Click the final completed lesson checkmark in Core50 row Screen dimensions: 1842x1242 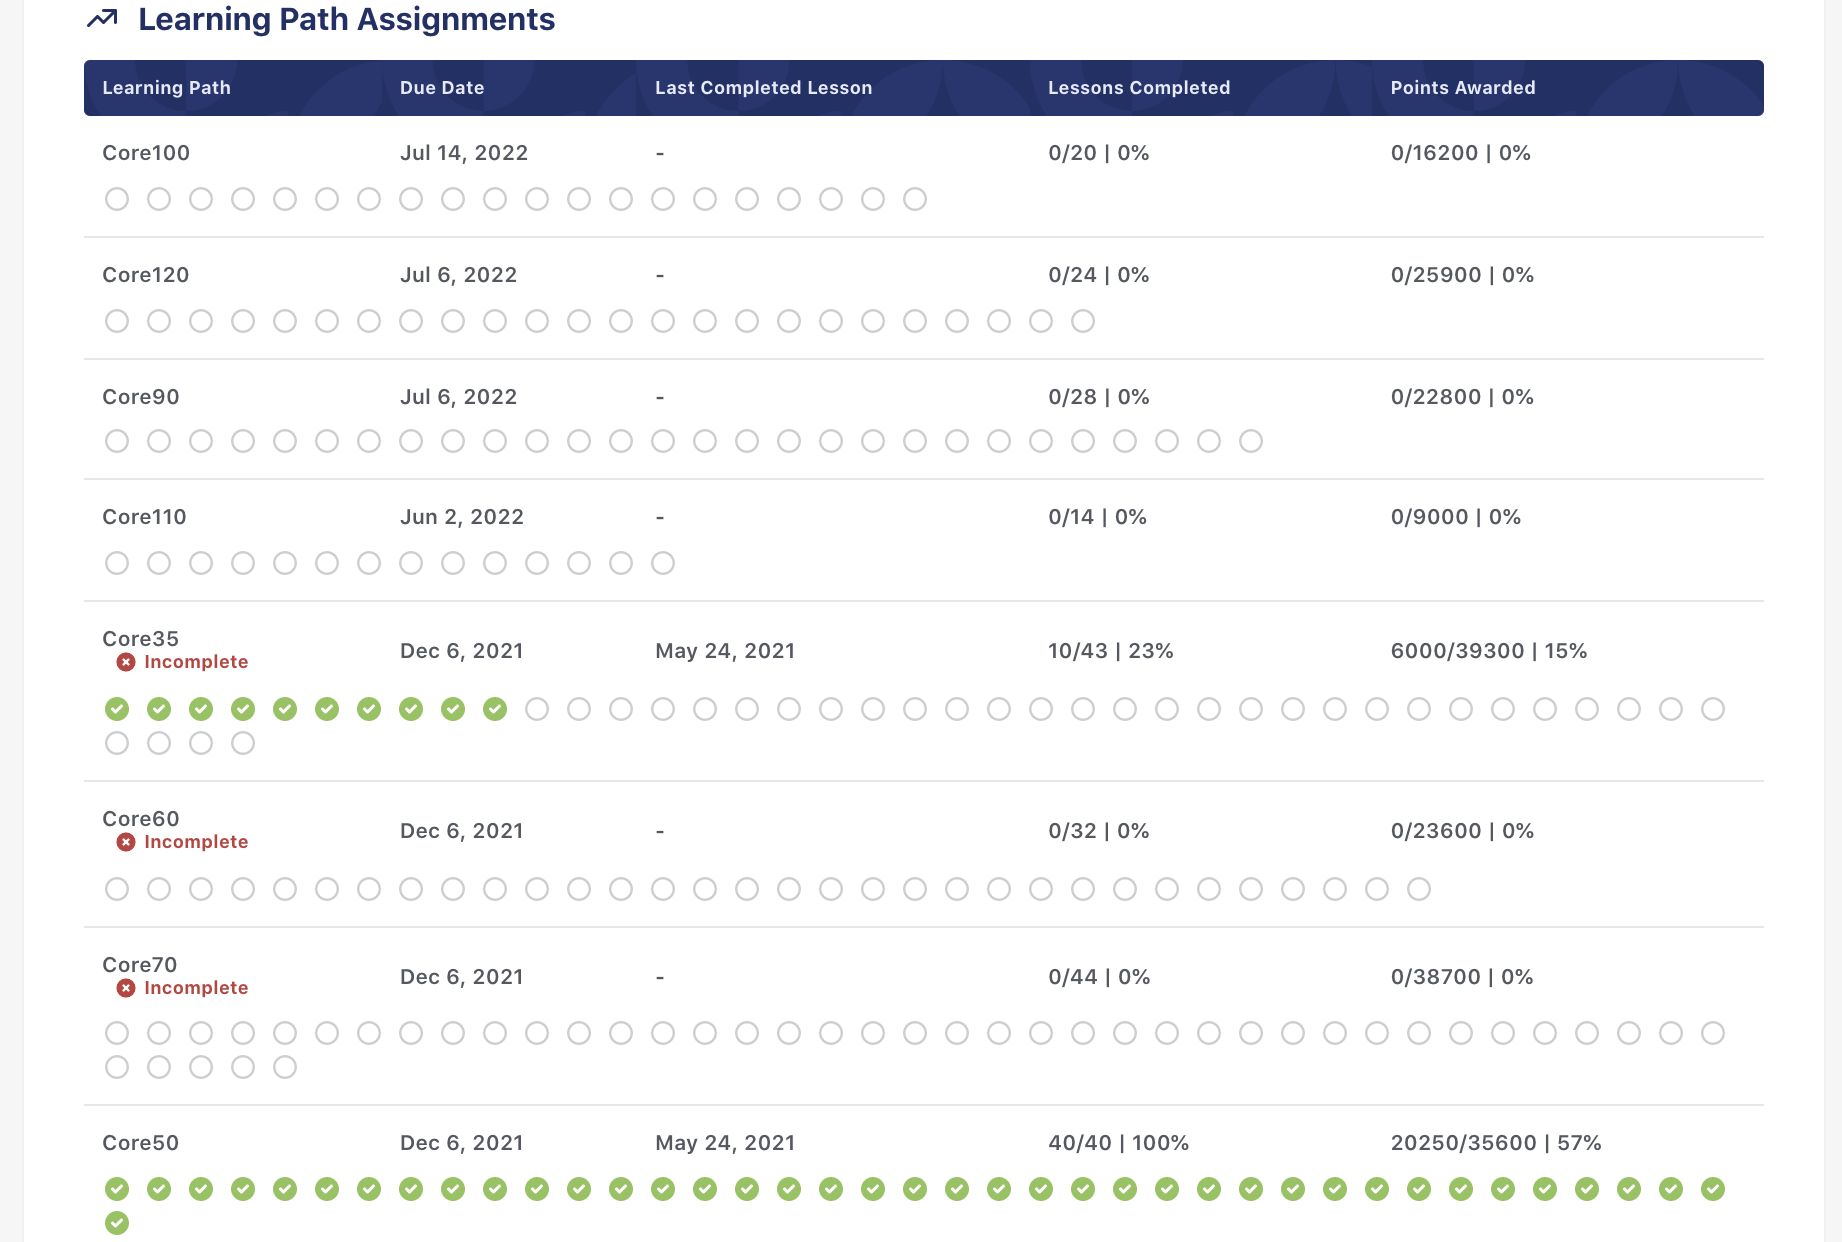(x=116, y=1222)
